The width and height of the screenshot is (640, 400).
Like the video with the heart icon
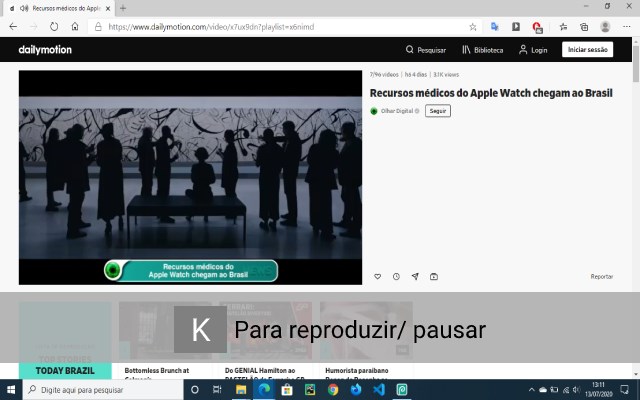378,277
